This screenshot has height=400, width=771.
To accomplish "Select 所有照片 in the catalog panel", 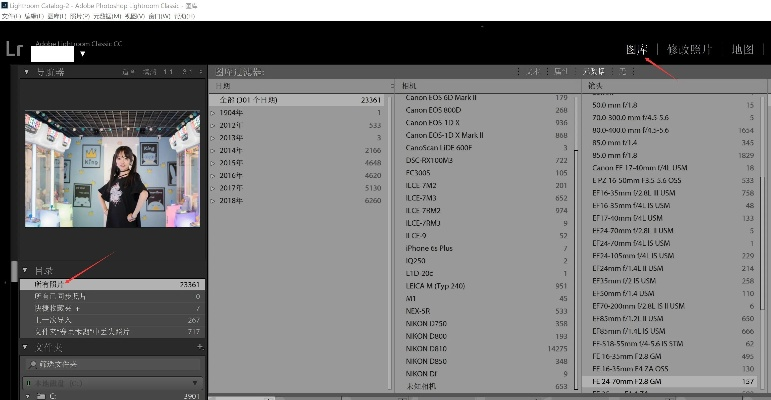I will (112, 284).
